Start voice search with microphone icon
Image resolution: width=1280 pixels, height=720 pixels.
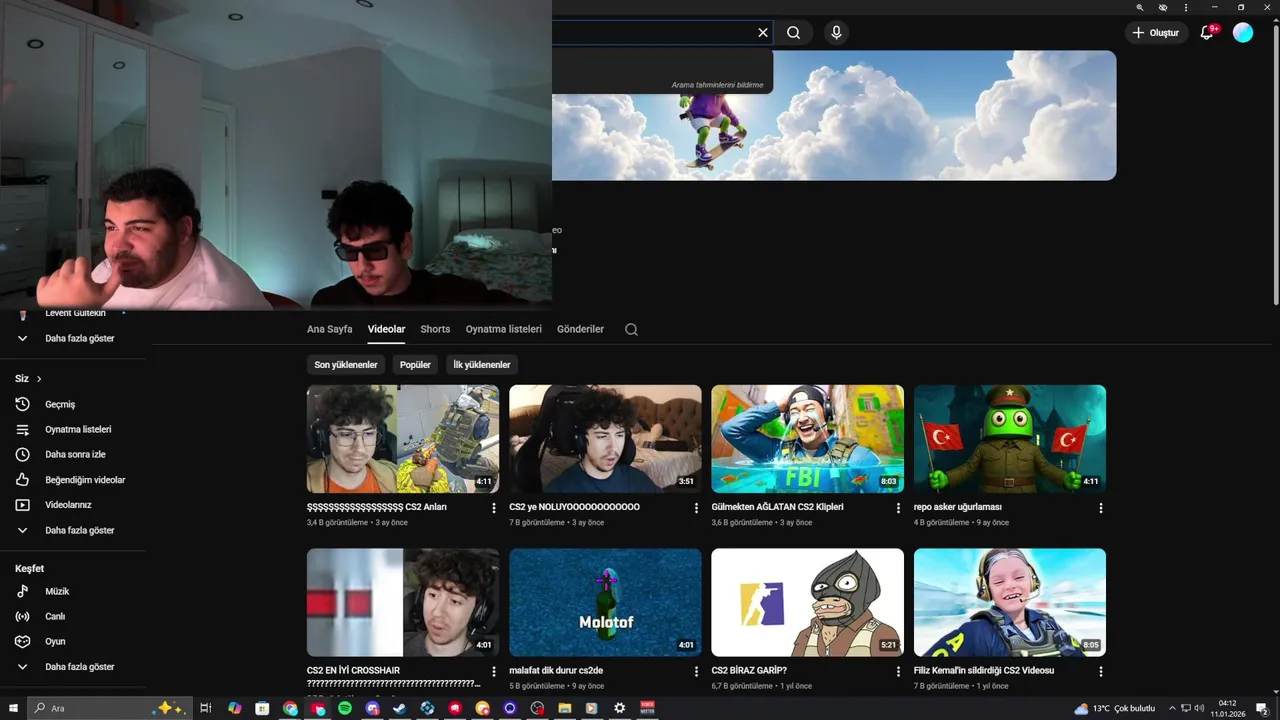coord(836,33)
